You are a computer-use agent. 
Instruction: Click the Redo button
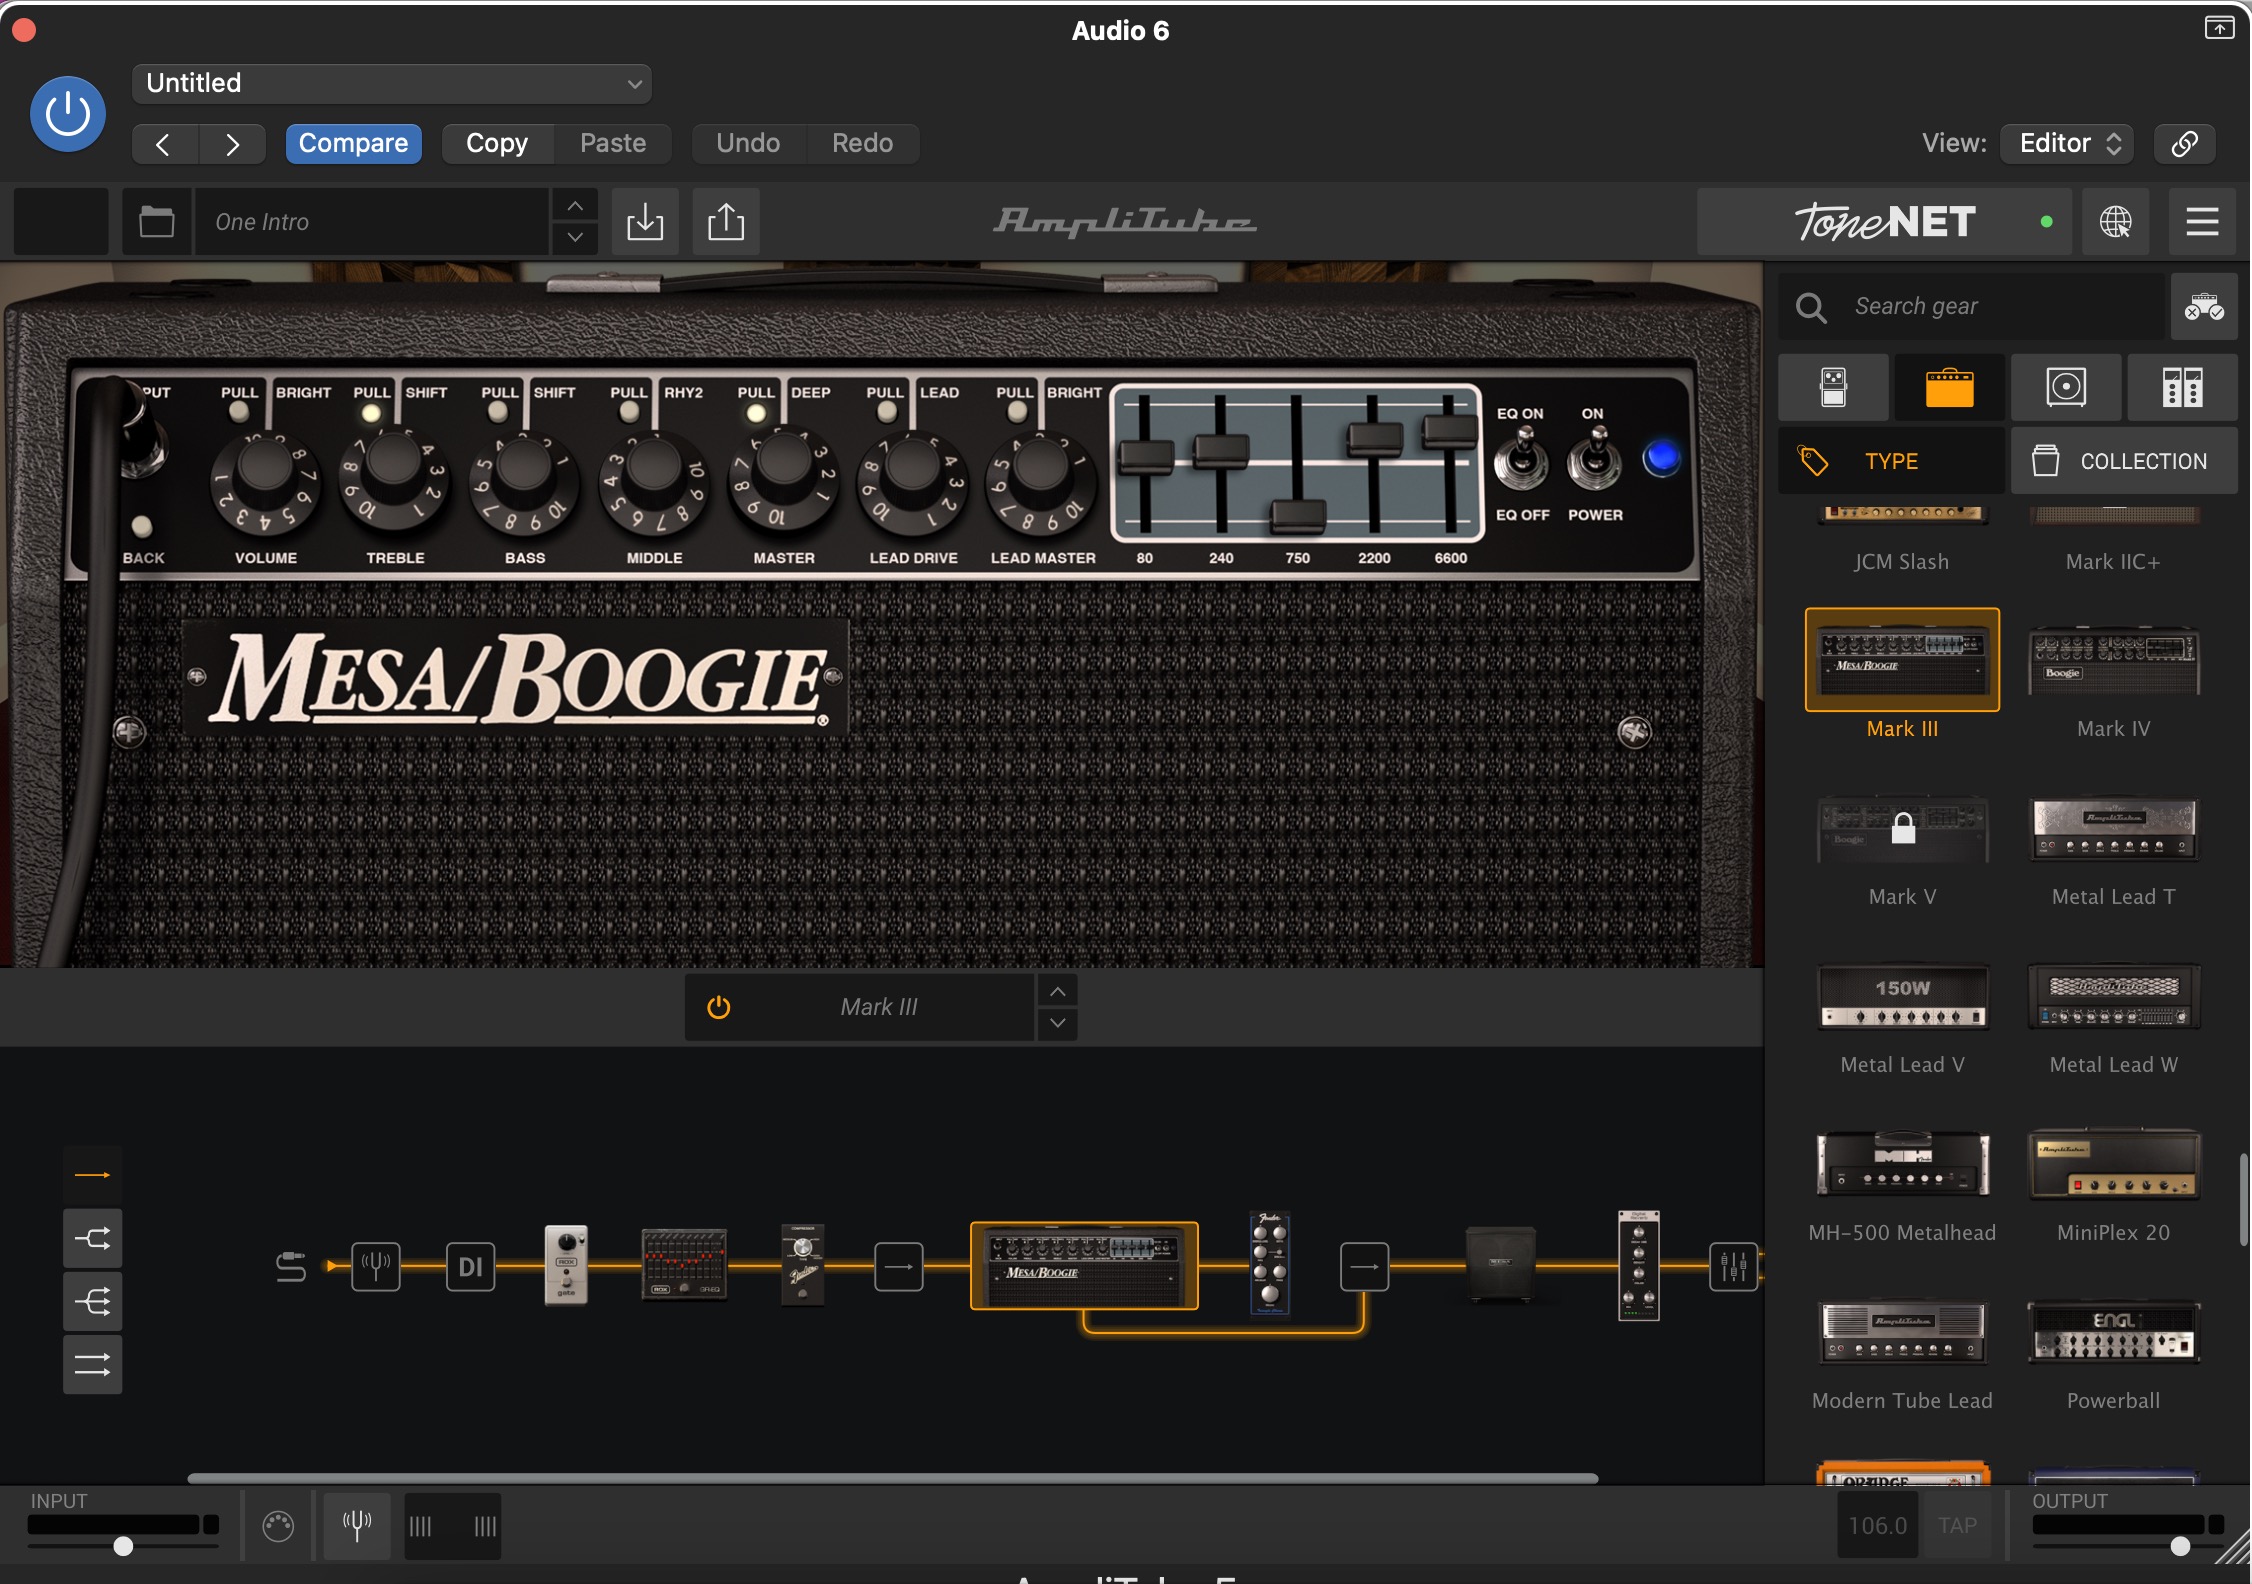[x=863, y=144]
